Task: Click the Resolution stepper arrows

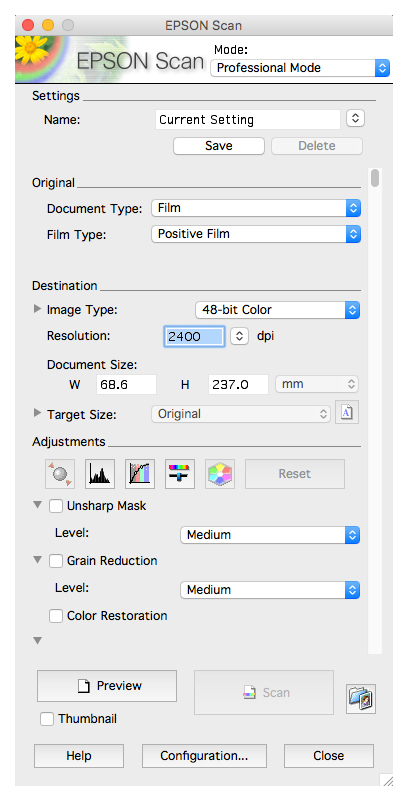Action: click(239, 337)
